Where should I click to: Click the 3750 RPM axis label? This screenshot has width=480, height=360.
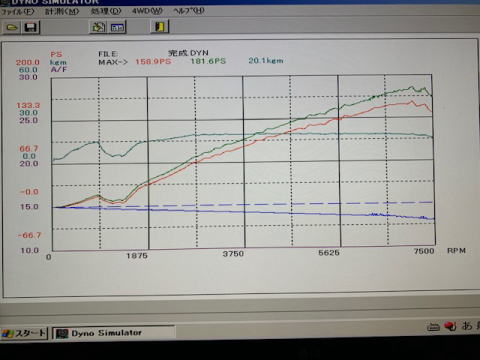pos(233,254)
